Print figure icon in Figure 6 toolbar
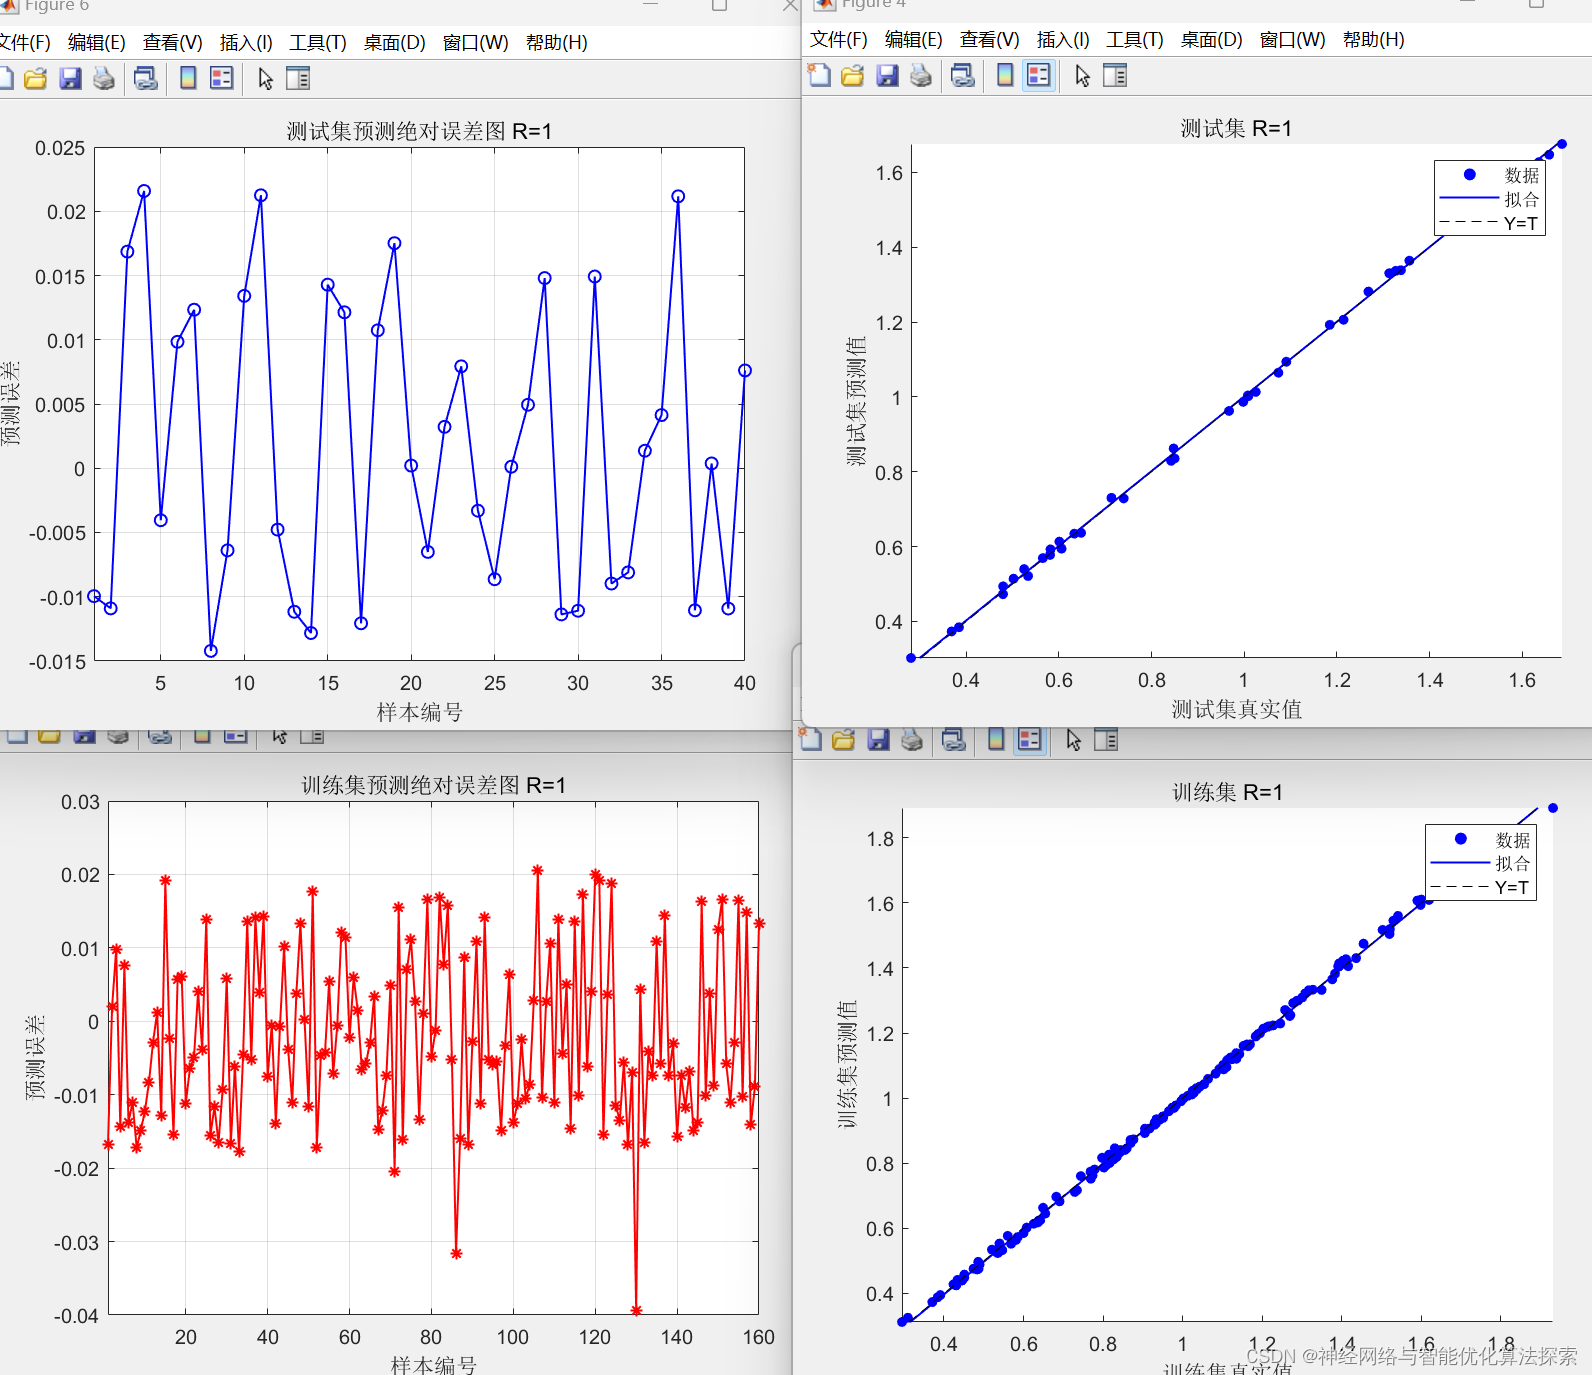 (104, 78)
